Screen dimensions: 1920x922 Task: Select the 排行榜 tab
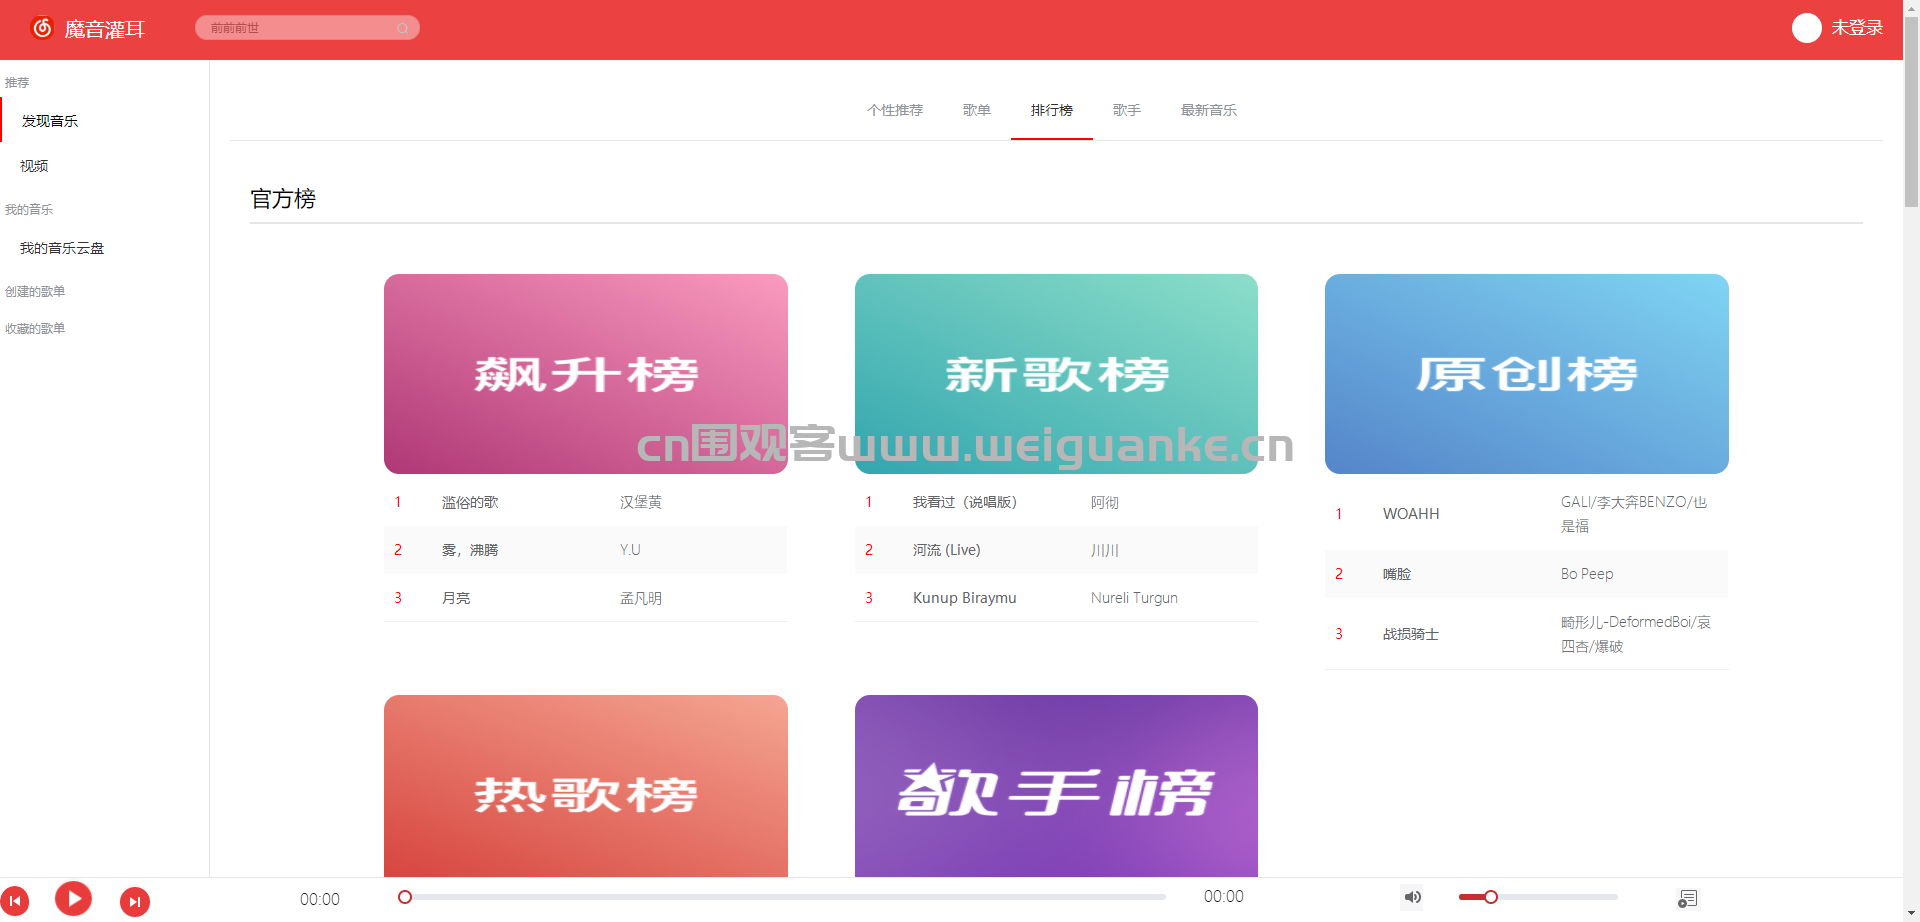click(1052, 110)
